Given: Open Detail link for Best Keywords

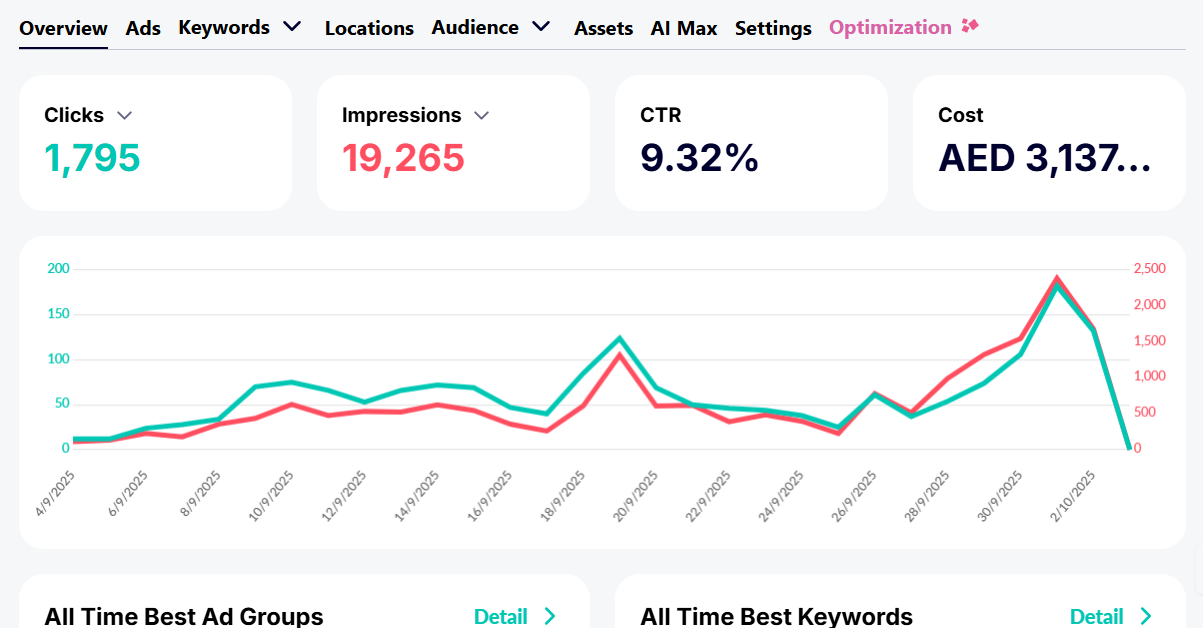Looking at the screenshot, I should 1096,616.
